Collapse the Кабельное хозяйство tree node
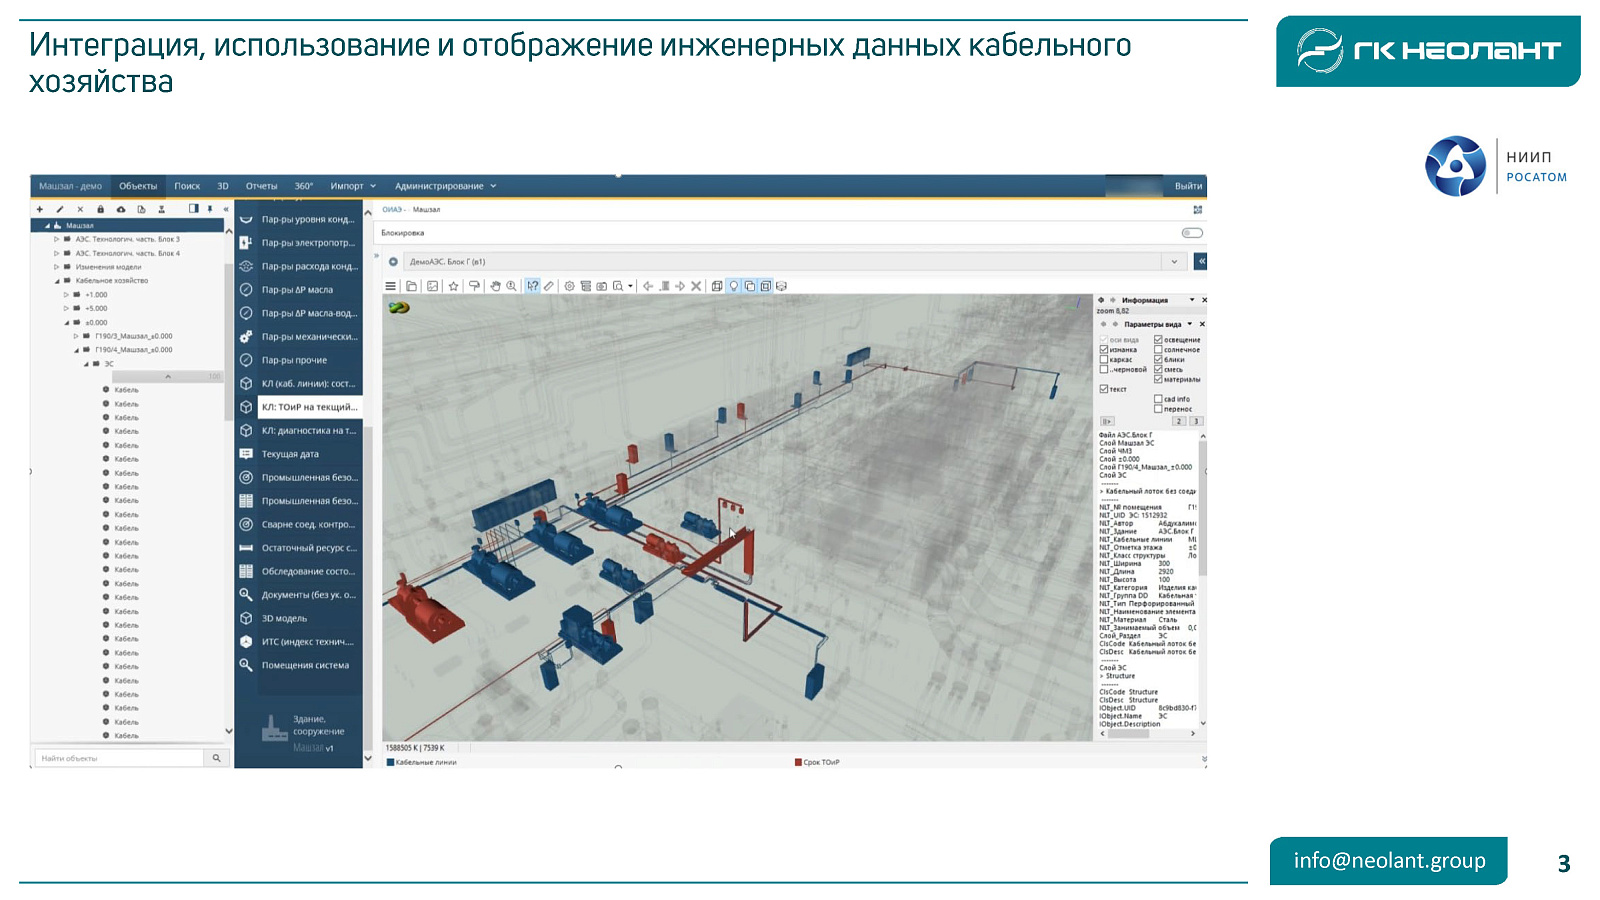The image size is (1600, 900). (57, 281)
